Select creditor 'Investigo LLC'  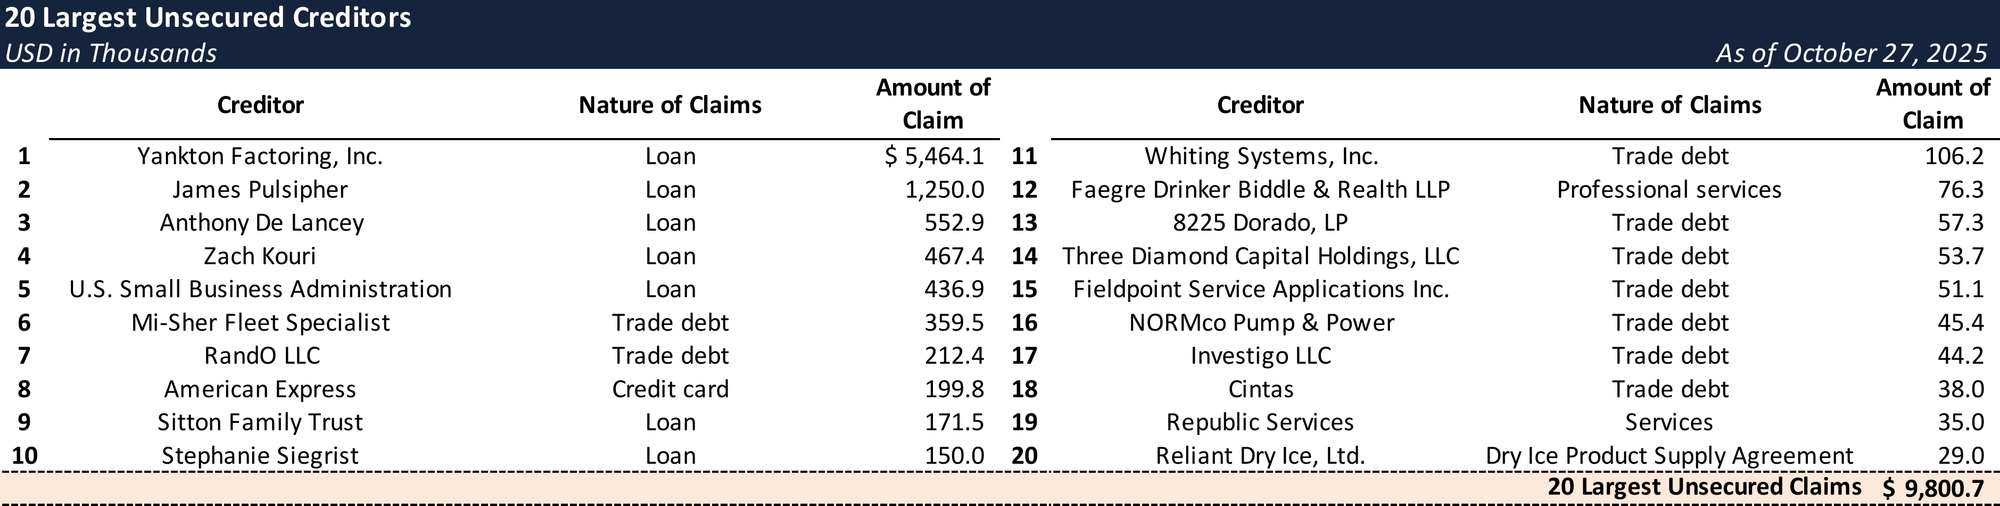(1261, 356)
